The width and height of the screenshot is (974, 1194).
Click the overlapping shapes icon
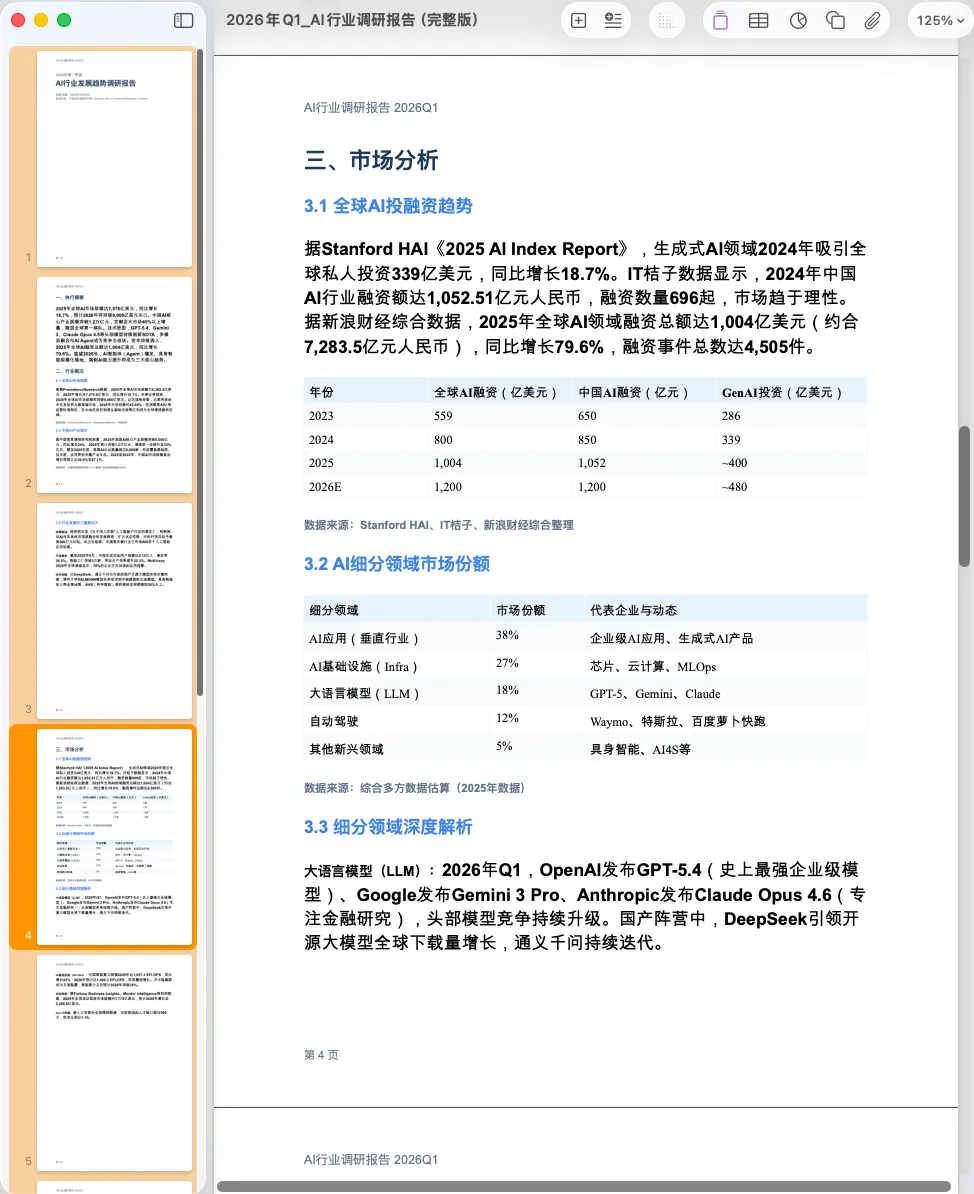click(835, 21)
